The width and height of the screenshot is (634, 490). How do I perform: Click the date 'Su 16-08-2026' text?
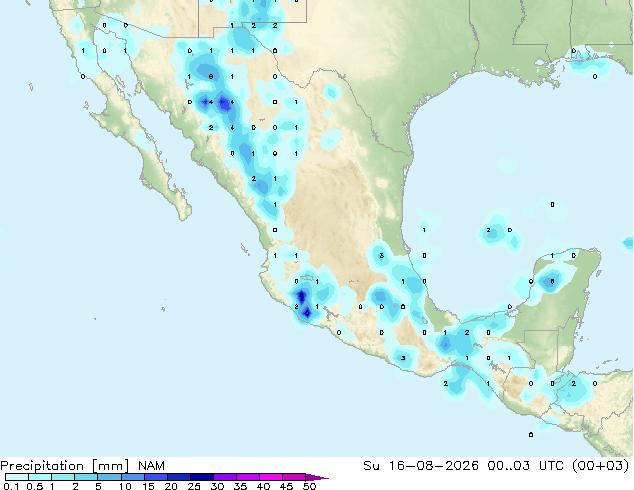pyautogui.click(x=421, y=466)
